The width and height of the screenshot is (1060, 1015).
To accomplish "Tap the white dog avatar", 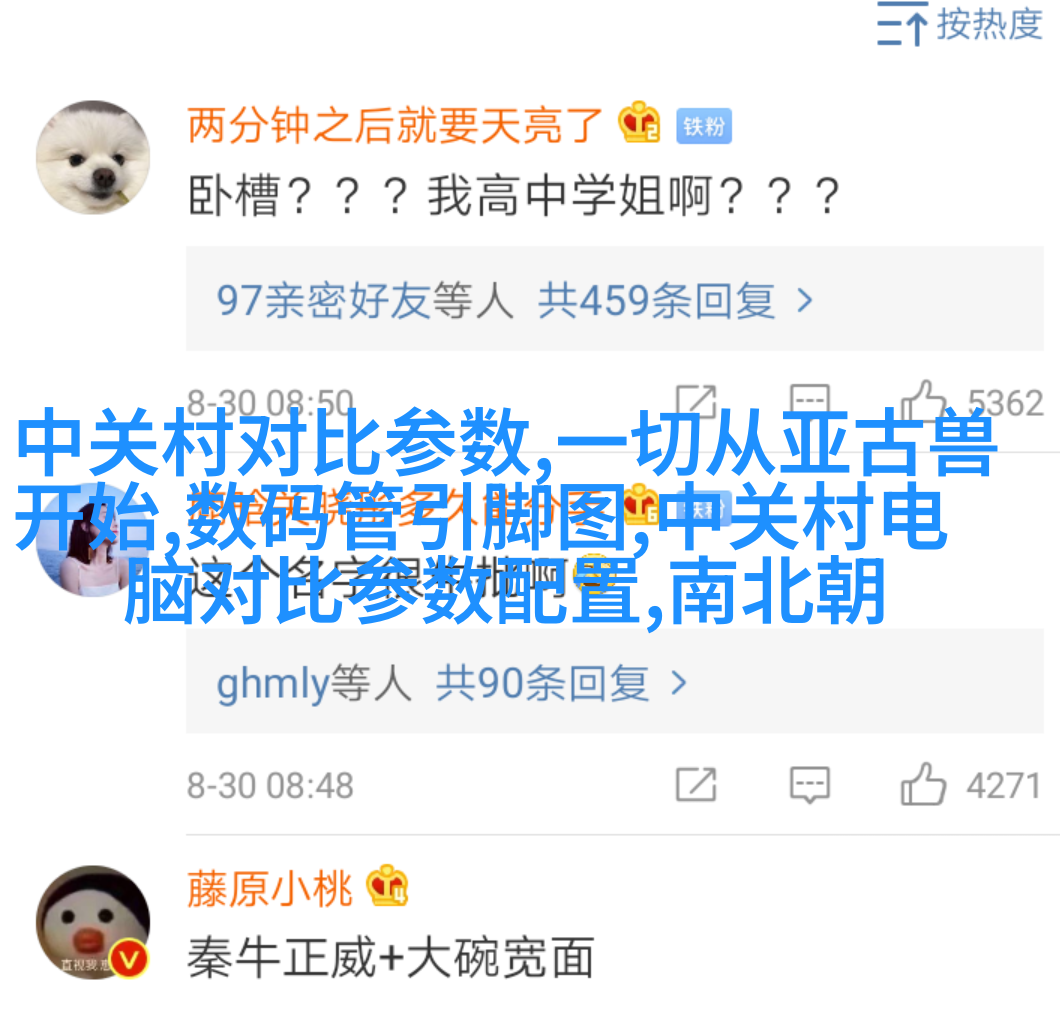I will point(93,158).
